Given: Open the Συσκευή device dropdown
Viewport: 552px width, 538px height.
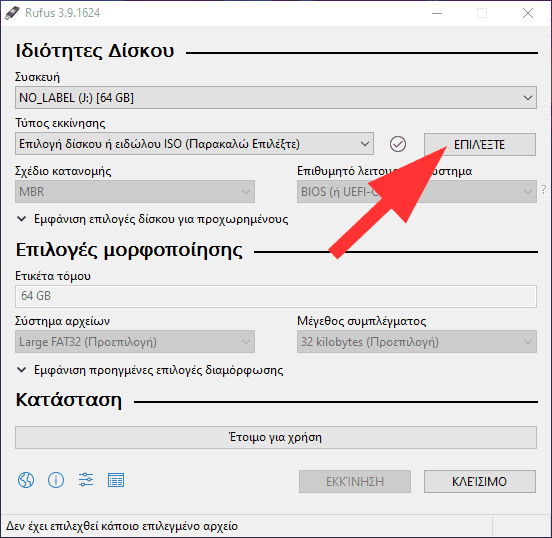Looking at the screenshot, I should click(276, 98).
